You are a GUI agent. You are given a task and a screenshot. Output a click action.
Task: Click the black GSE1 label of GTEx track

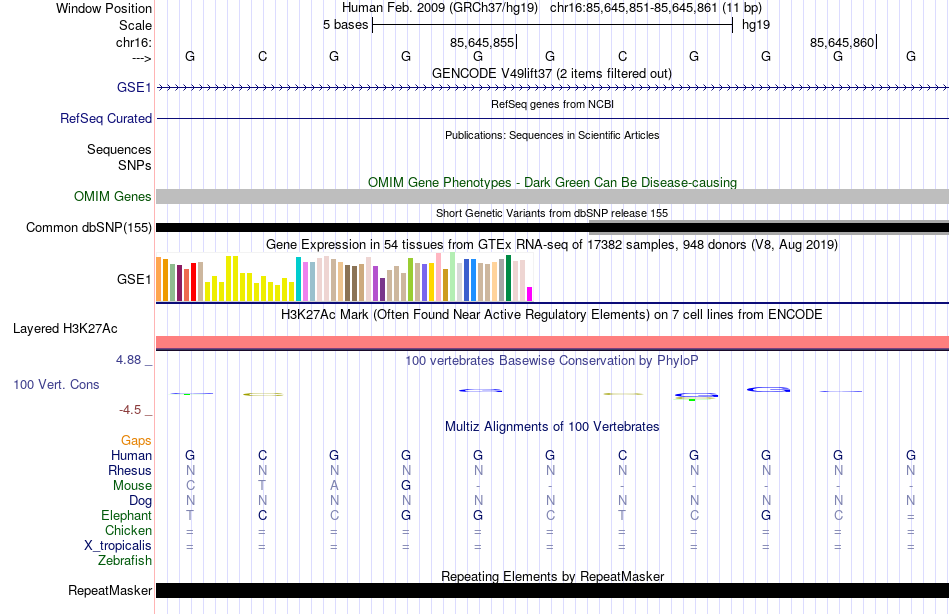[x=134, y=279]
